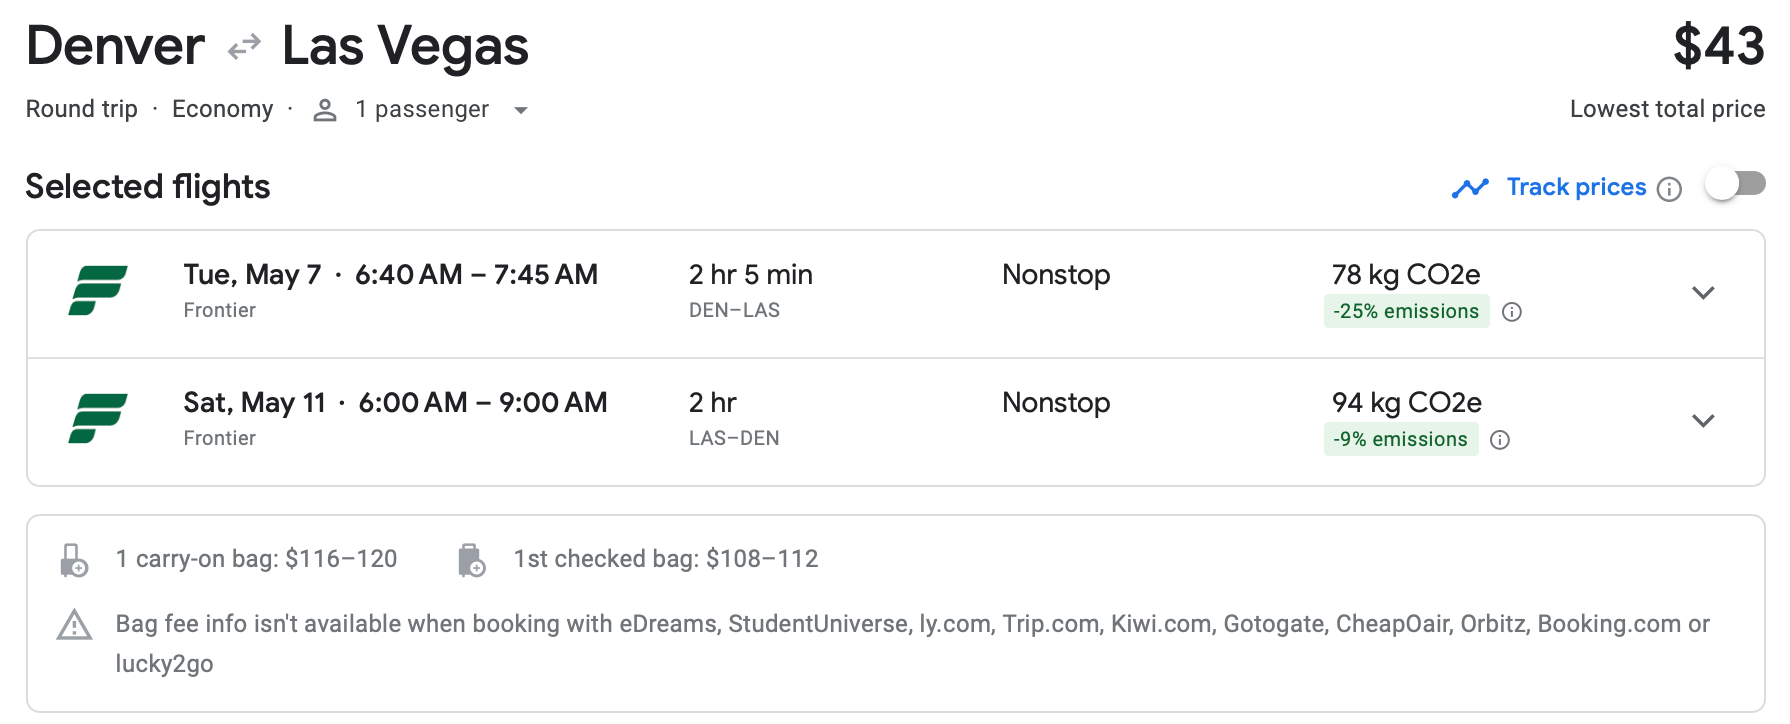
Task: Expand the Tue, May 7 flight details
Action: point(1703,293)
